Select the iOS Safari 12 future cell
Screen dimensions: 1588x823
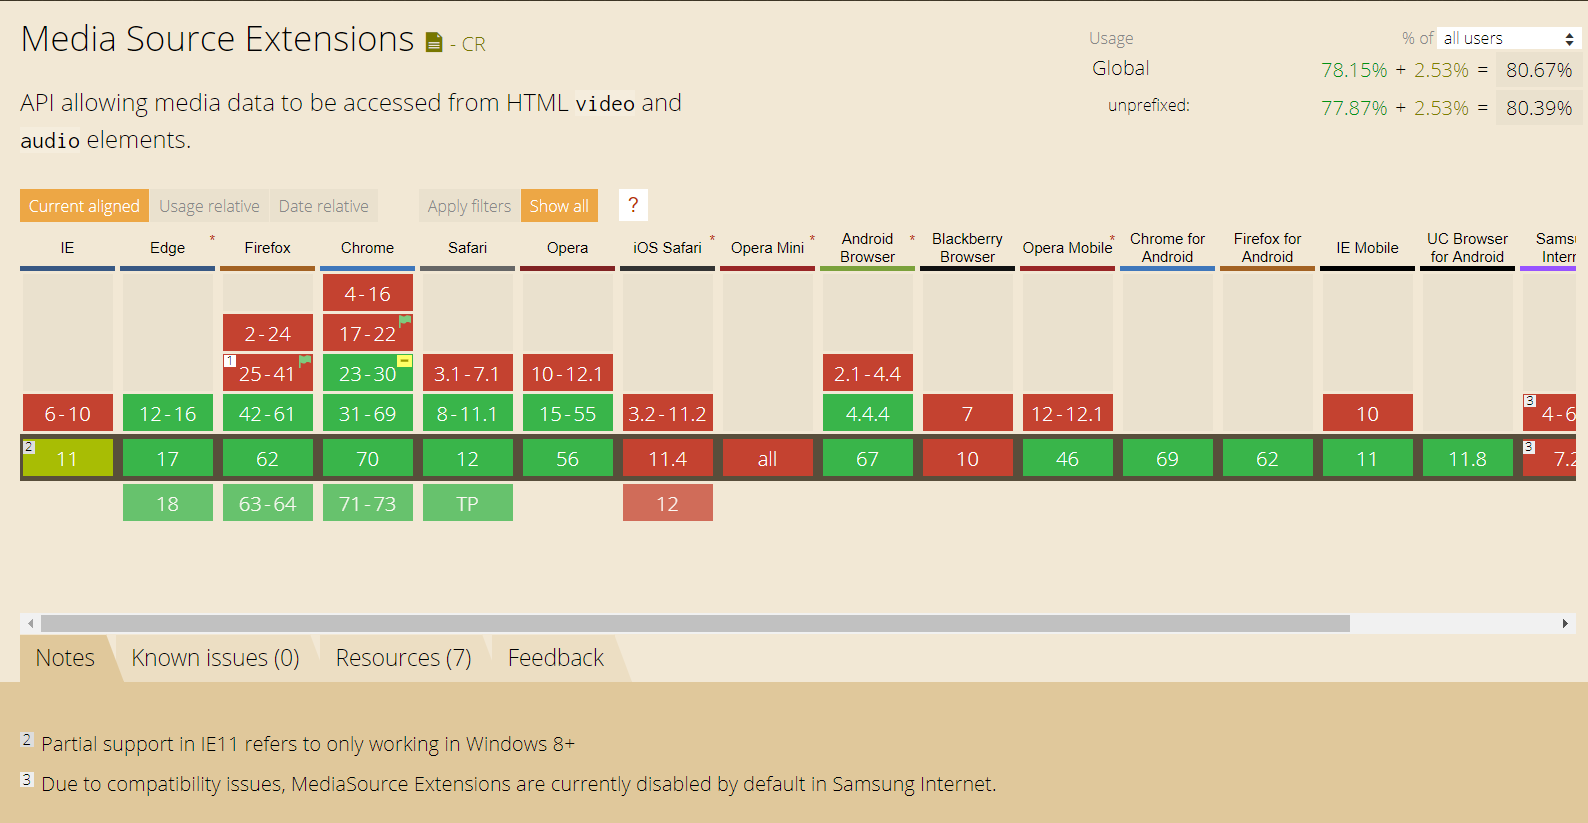pos(668,503)
